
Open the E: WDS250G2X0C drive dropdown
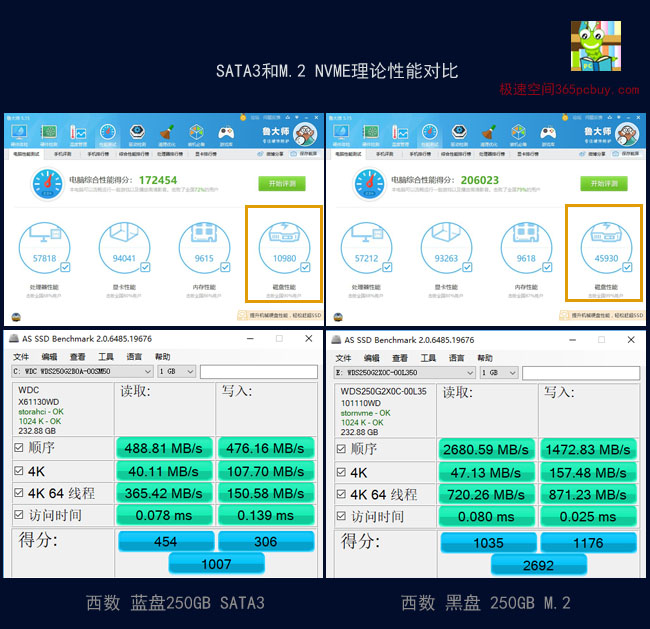pos(405,373)
